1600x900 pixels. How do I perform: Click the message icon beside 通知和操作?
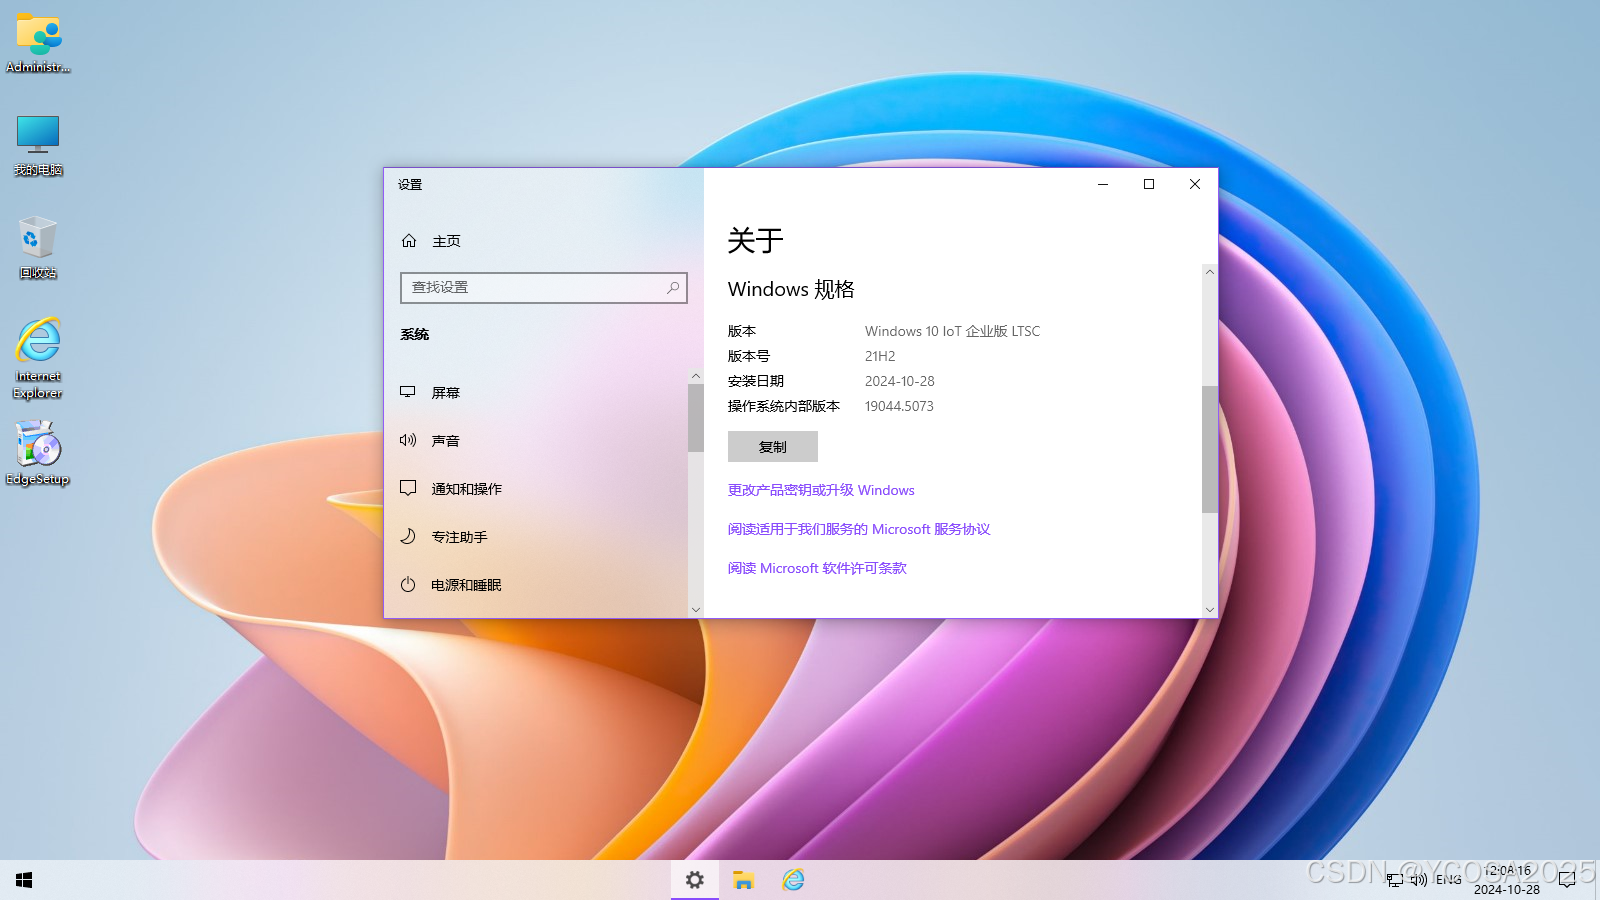pyautogui.click(x=408, y=488)
